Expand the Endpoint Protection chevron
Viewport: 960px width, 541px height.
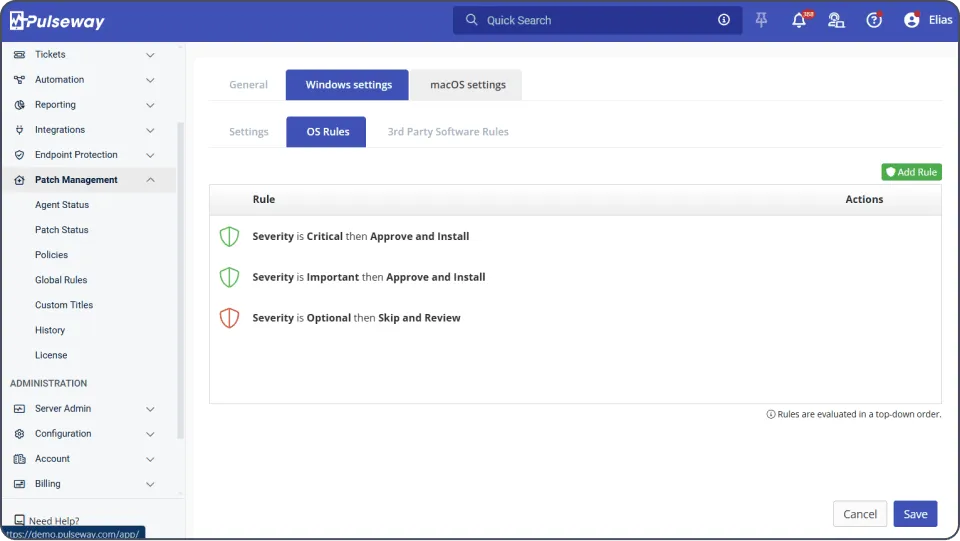click(150, 155)
